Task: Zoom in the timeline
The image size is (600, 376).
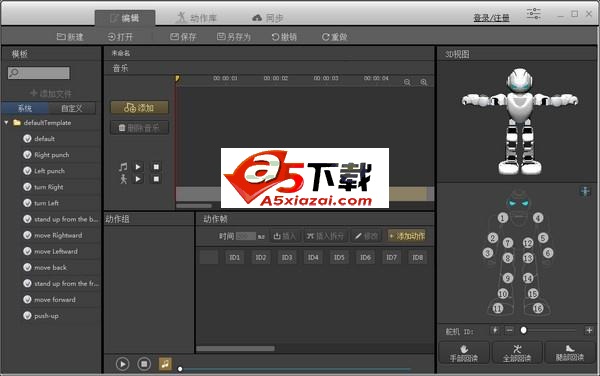Action: click(424, 82)
